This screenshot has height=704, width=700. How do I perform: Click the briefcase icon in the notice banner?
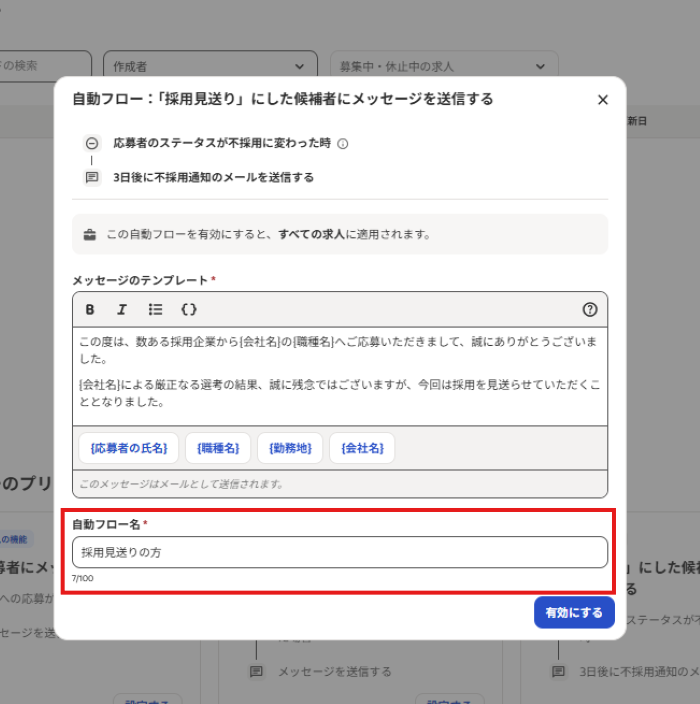[x=90, y=234]
